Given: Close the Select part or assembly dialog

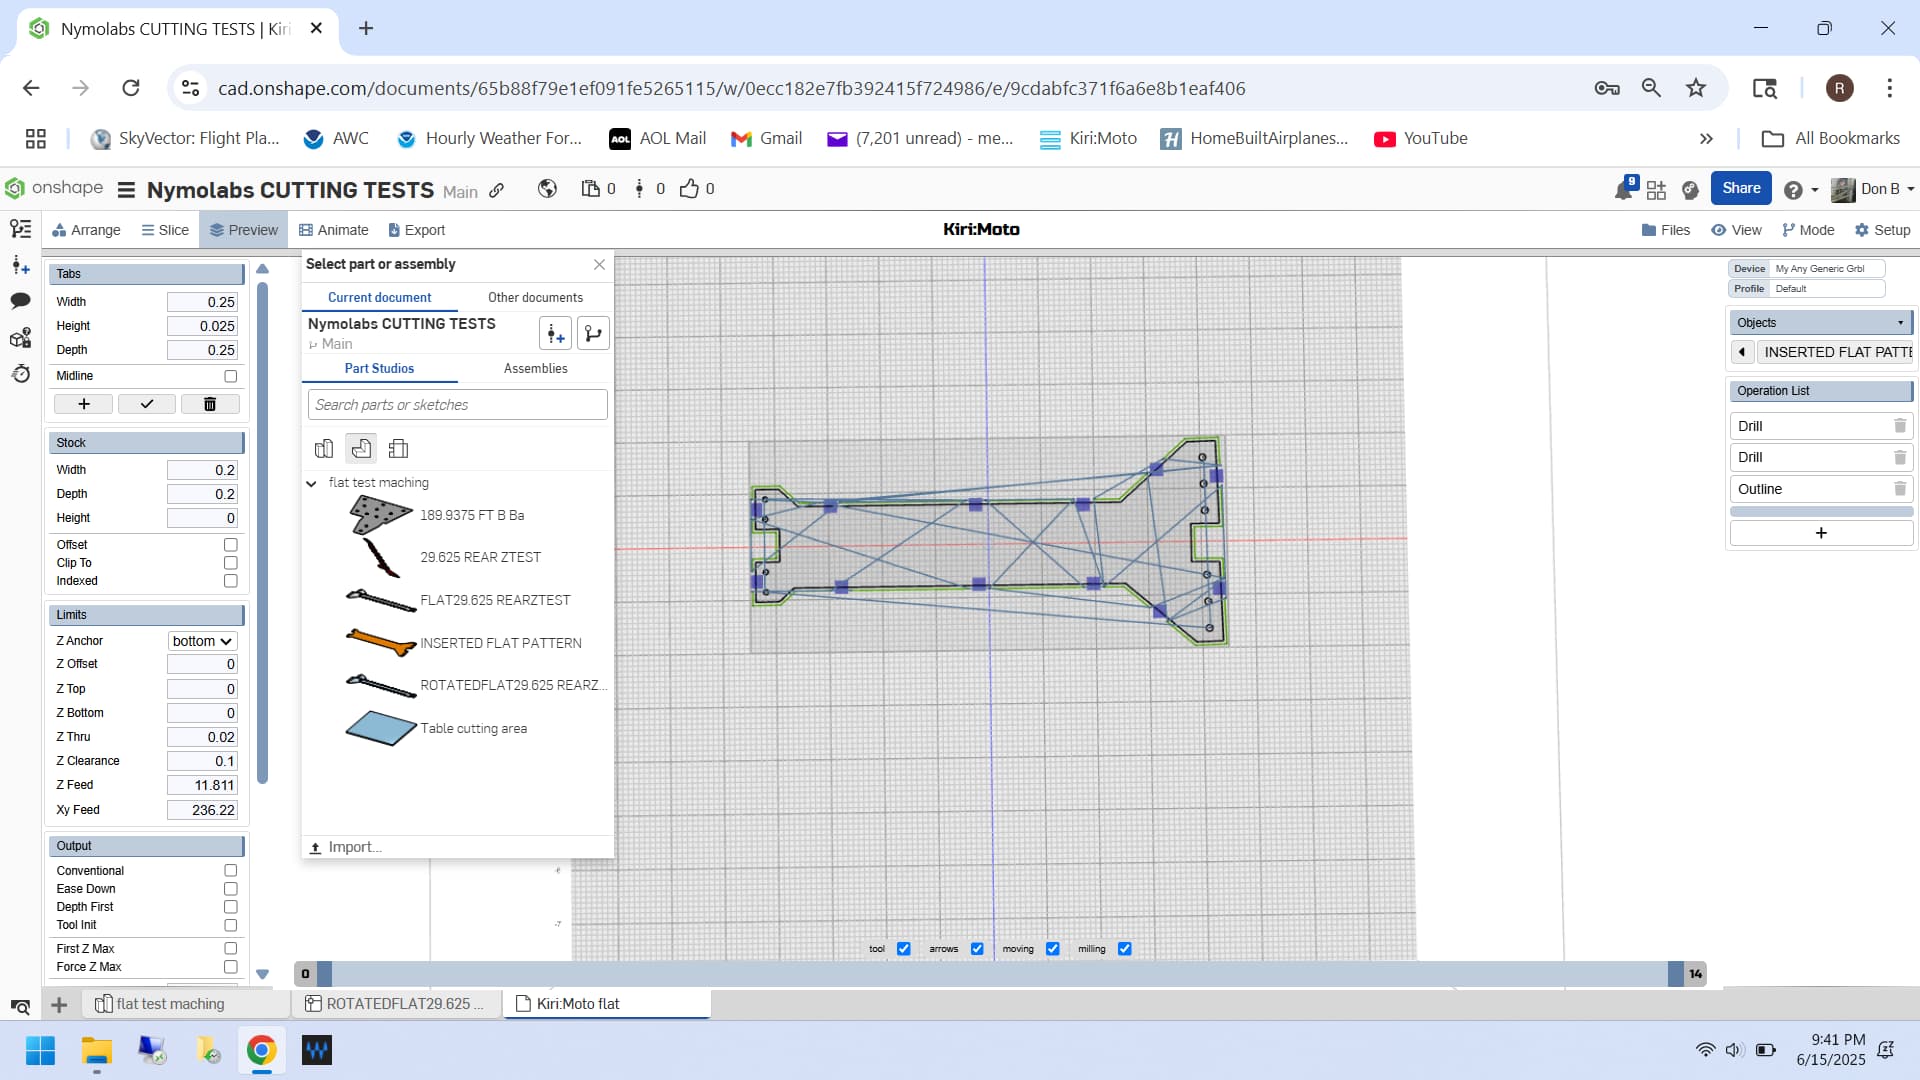Looking at the screenshot, I should 599,264.
